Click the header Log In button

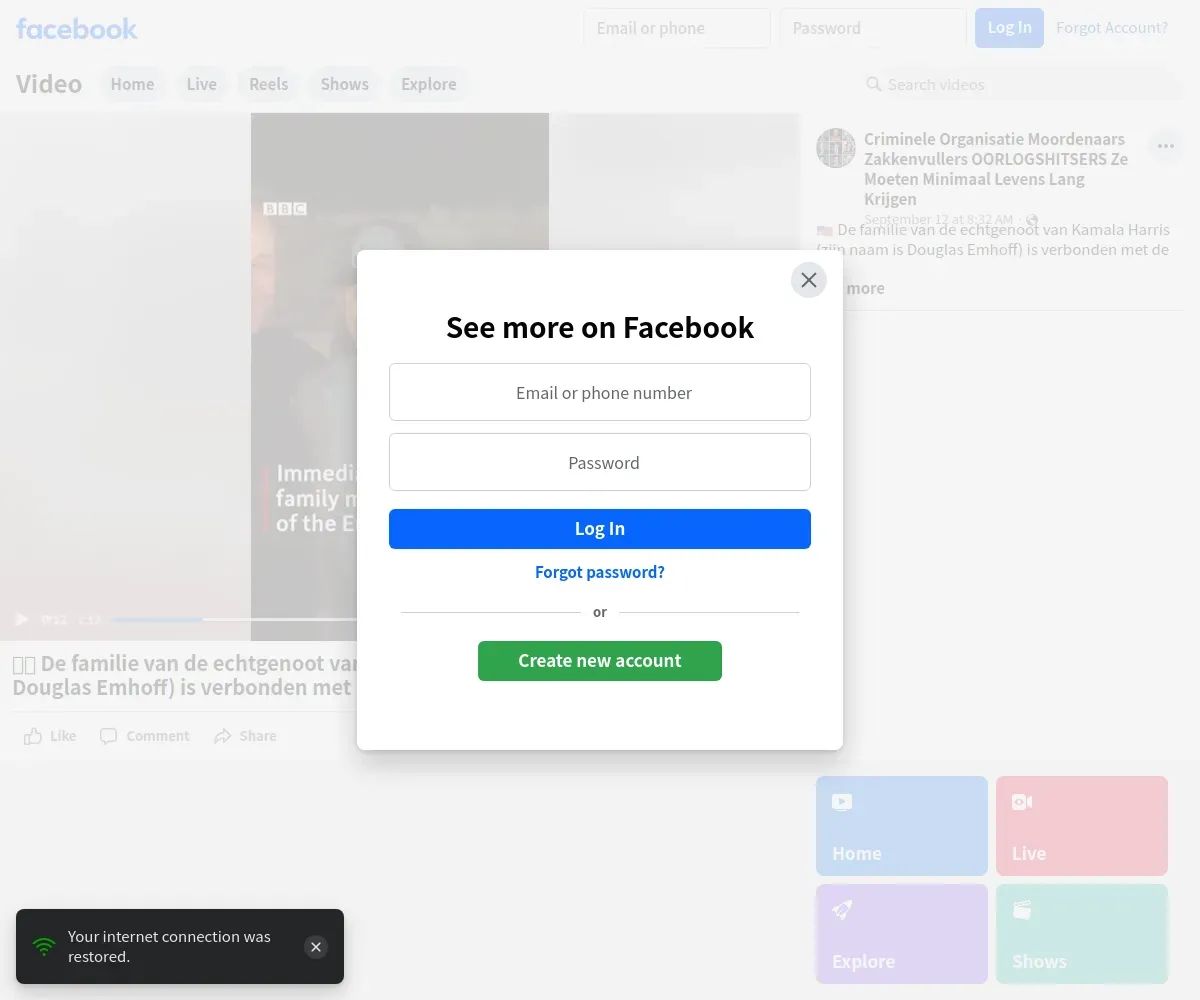[x=1009, y=28]
